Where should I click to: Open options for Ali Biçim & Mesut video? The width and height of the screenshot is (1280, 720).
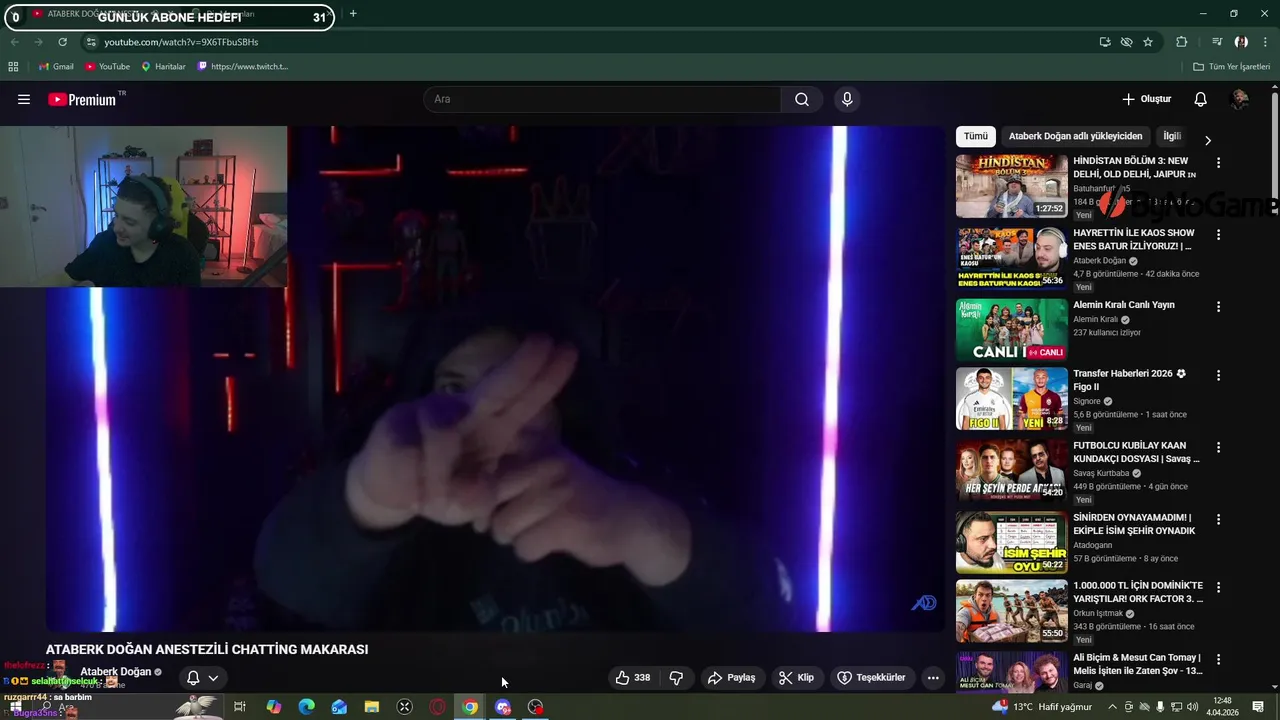click(1218, 659)
